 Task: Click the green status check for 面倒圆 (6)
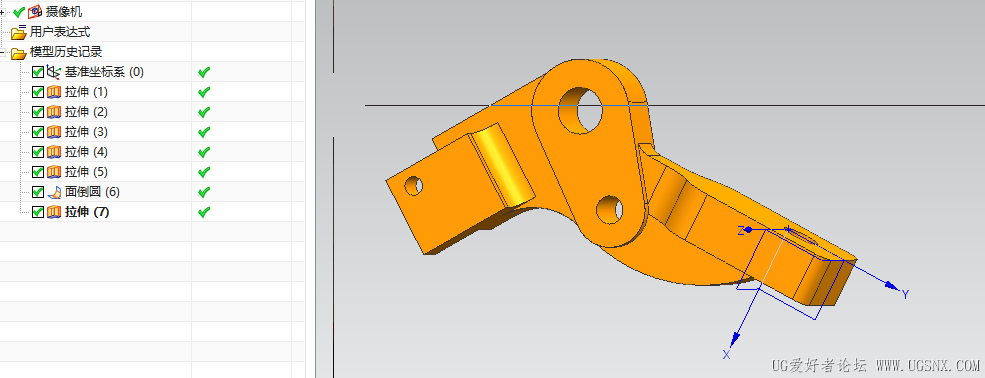click(x=204, y=192)
